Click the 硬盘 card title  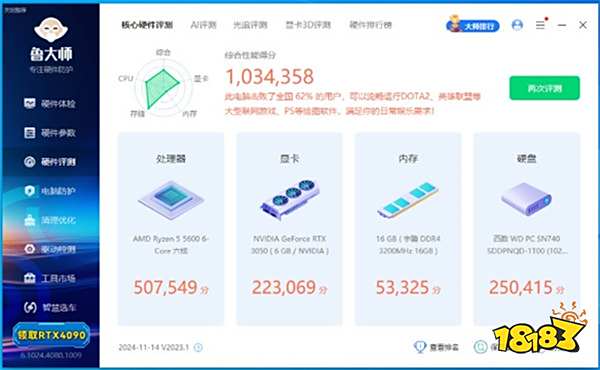coord(527,158)
